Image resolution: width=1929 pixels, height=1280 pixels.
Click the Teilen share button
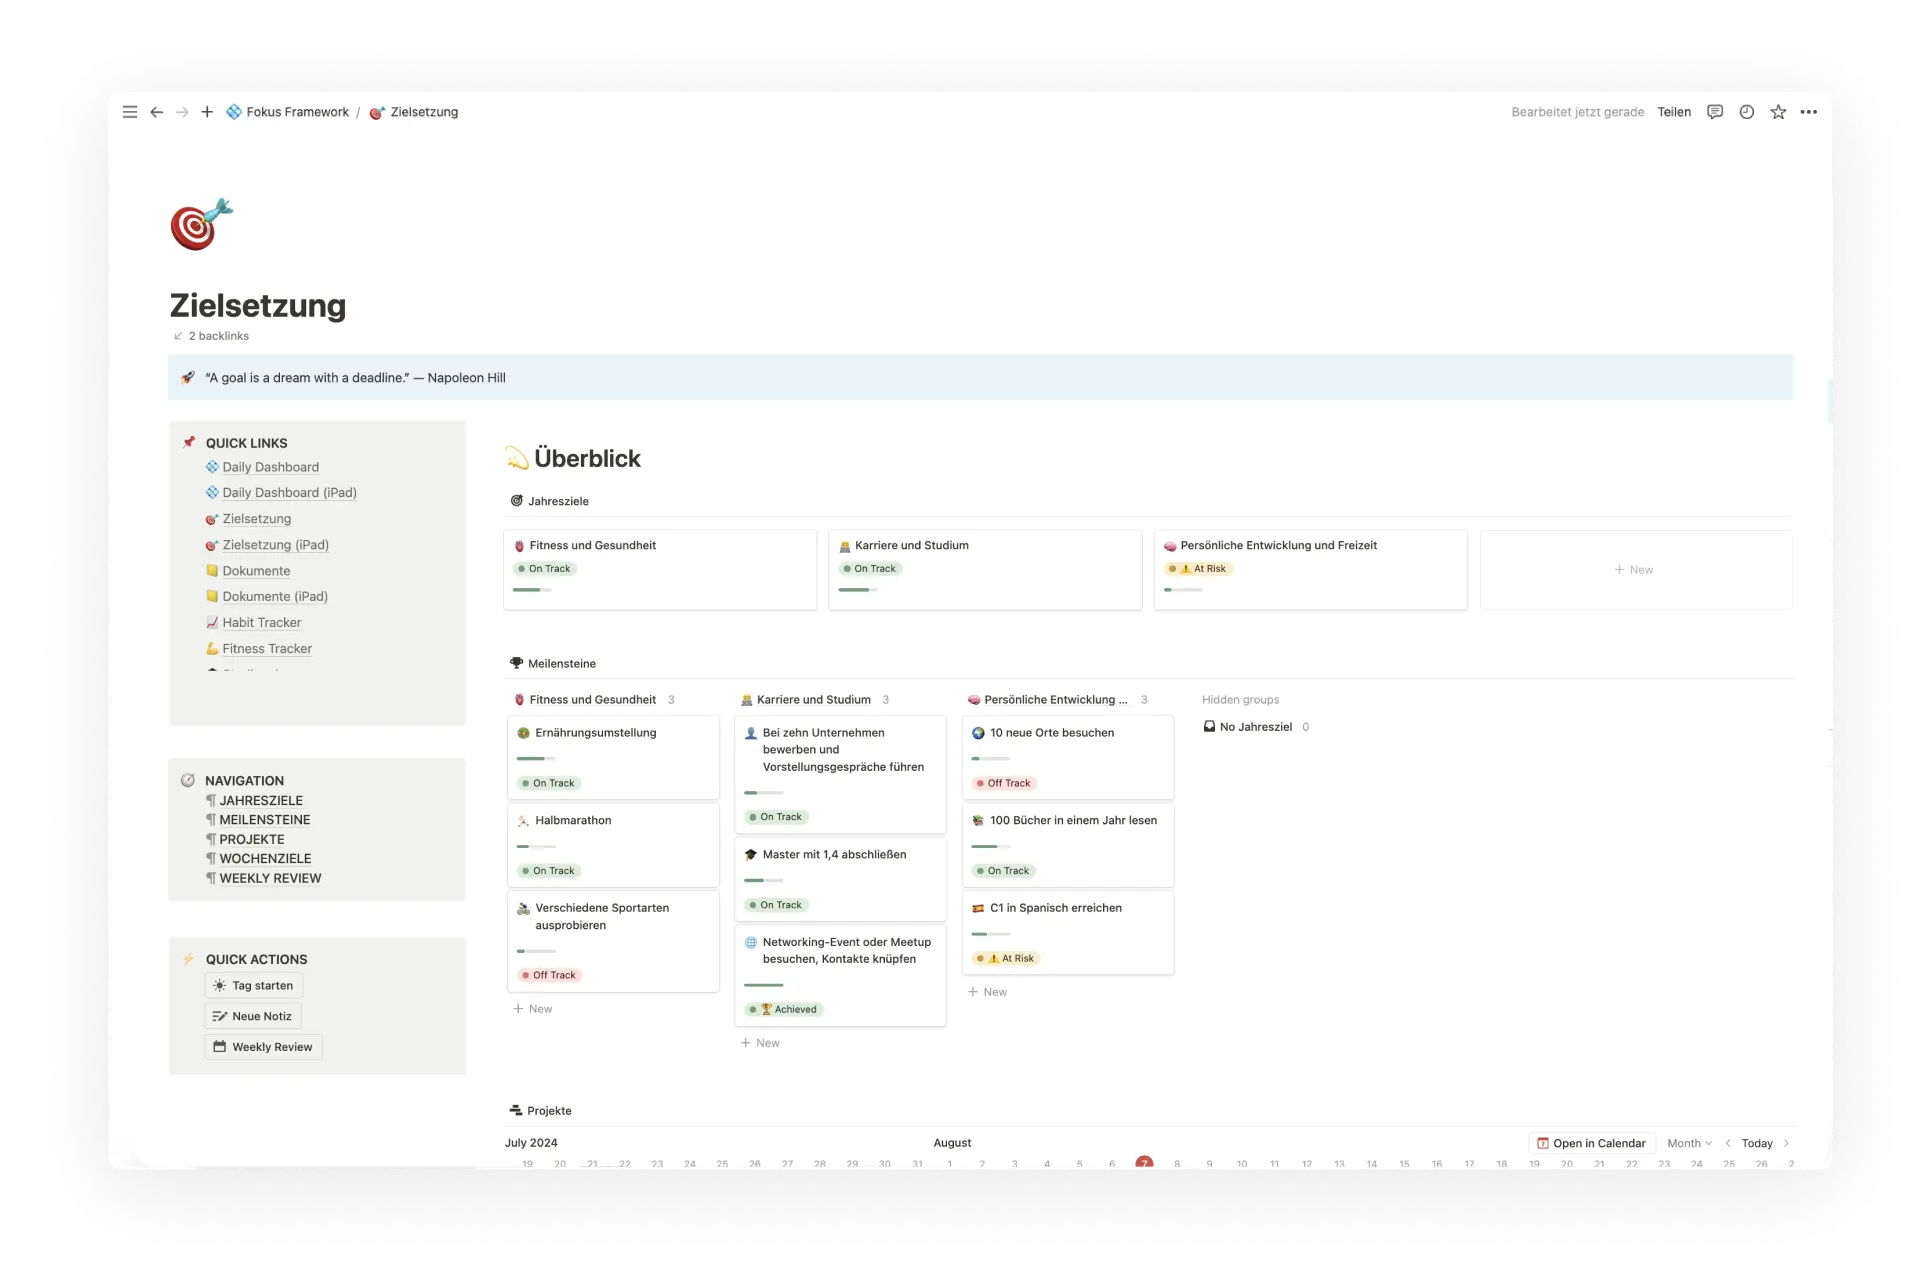point(1673,112)
